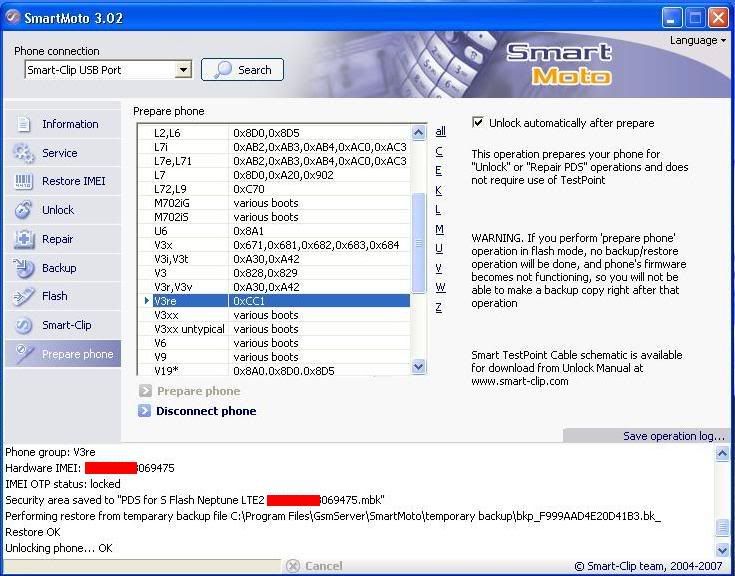Image resolution: width=735 pixels, height=576 pixels.
Task: Click the Repair first-aid icon
Action: tap(23, 239)
